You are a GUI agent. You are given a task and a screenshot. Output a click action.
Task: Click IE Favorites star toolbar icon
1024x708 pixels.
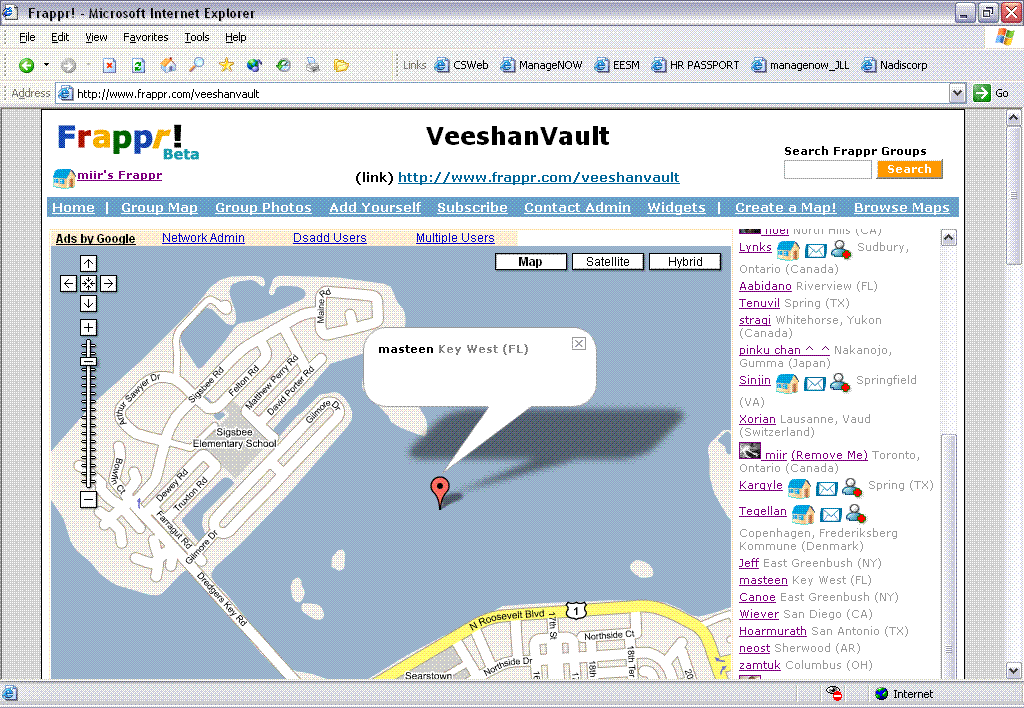click(226, 65)
